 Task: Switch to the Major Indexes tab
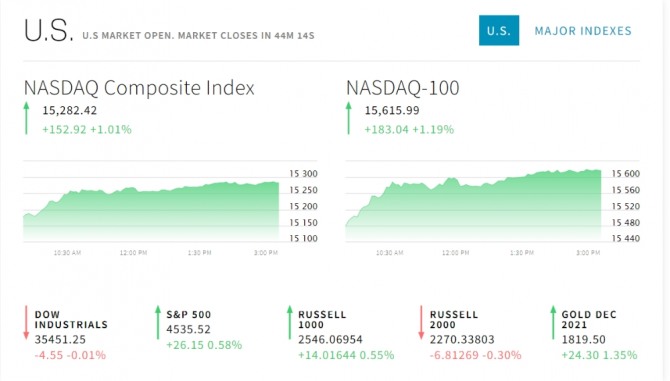pyautogui.click(x=583, y=31)
